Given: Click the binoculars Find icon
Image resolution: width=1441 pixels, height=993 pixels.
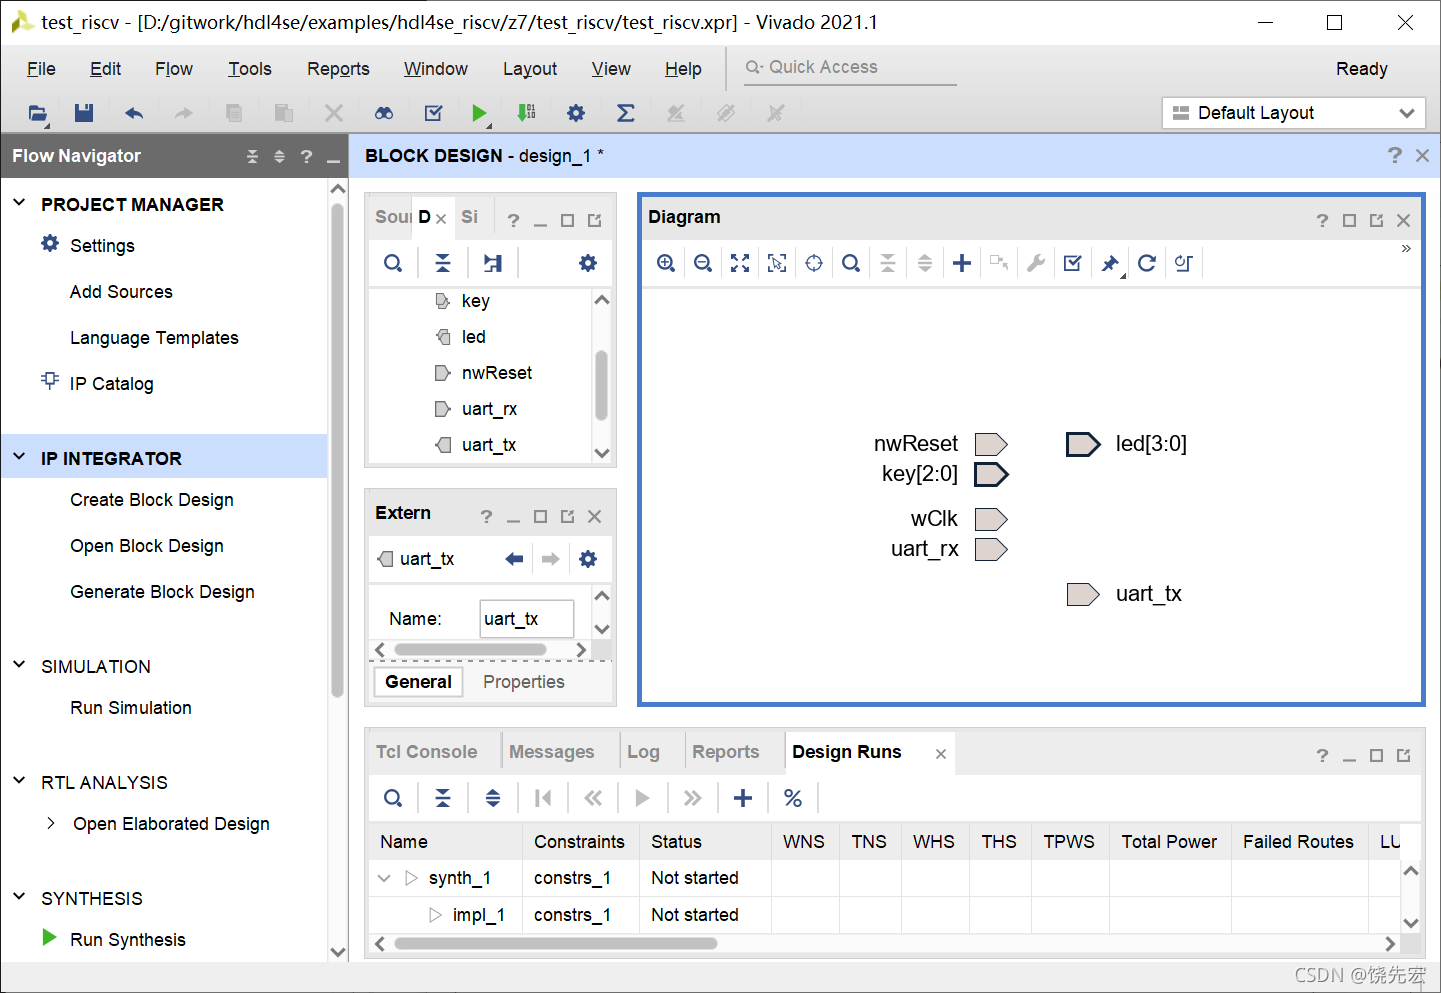Looking at the screenshot, I should pos(384,113).
